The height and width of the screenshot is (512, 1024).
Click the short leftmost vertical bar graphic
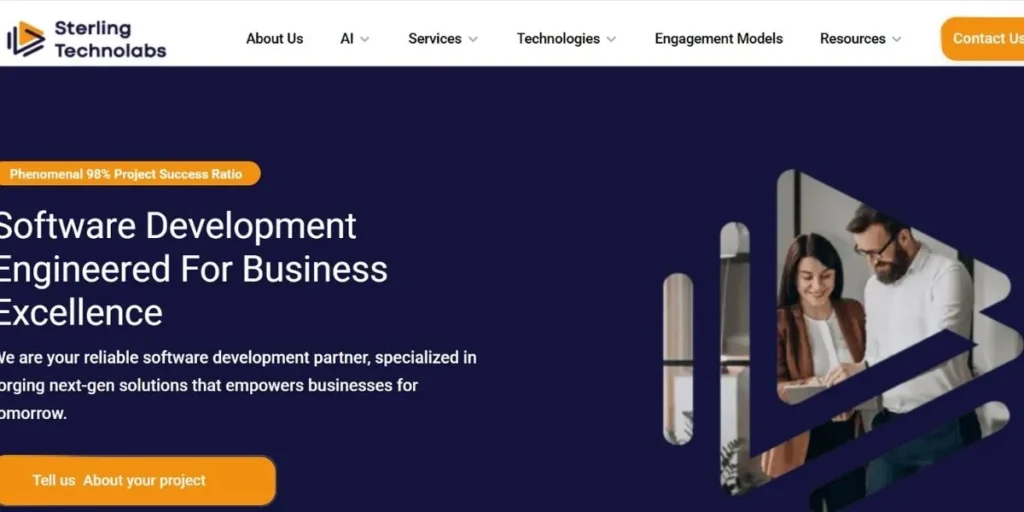click(x=678, y=359)
